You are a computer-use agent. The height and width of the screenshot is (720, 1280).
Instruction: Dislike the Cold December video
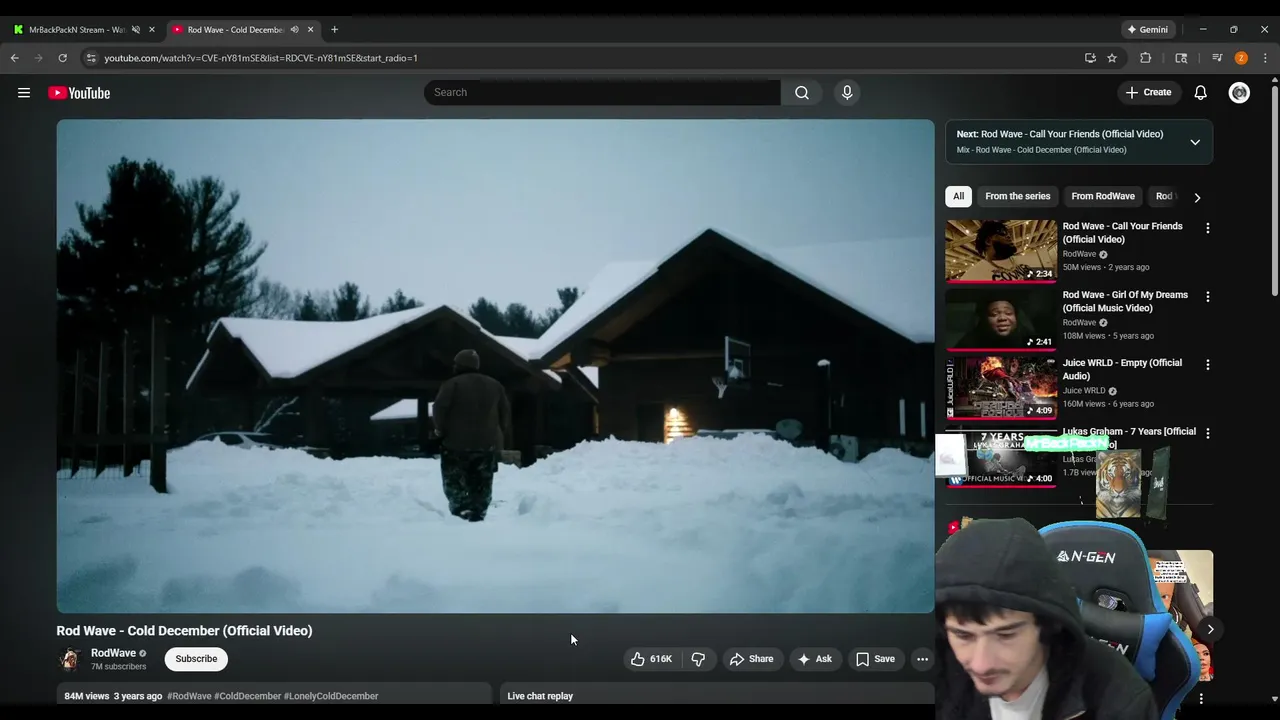pyautogui.click(x=698, y=659)
